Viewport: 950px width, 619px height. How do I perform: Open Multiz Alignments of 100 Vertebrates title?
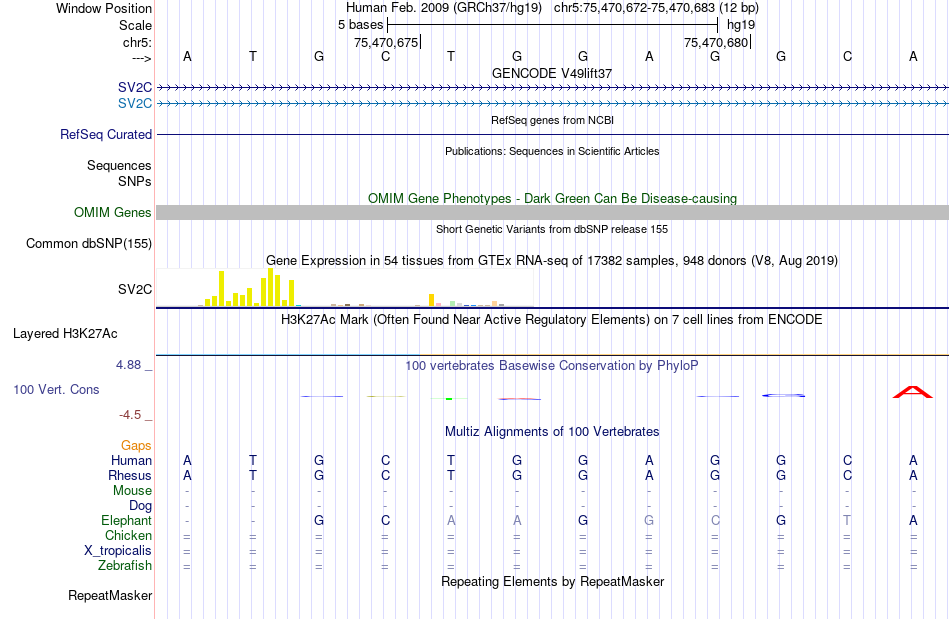(552, 431)
